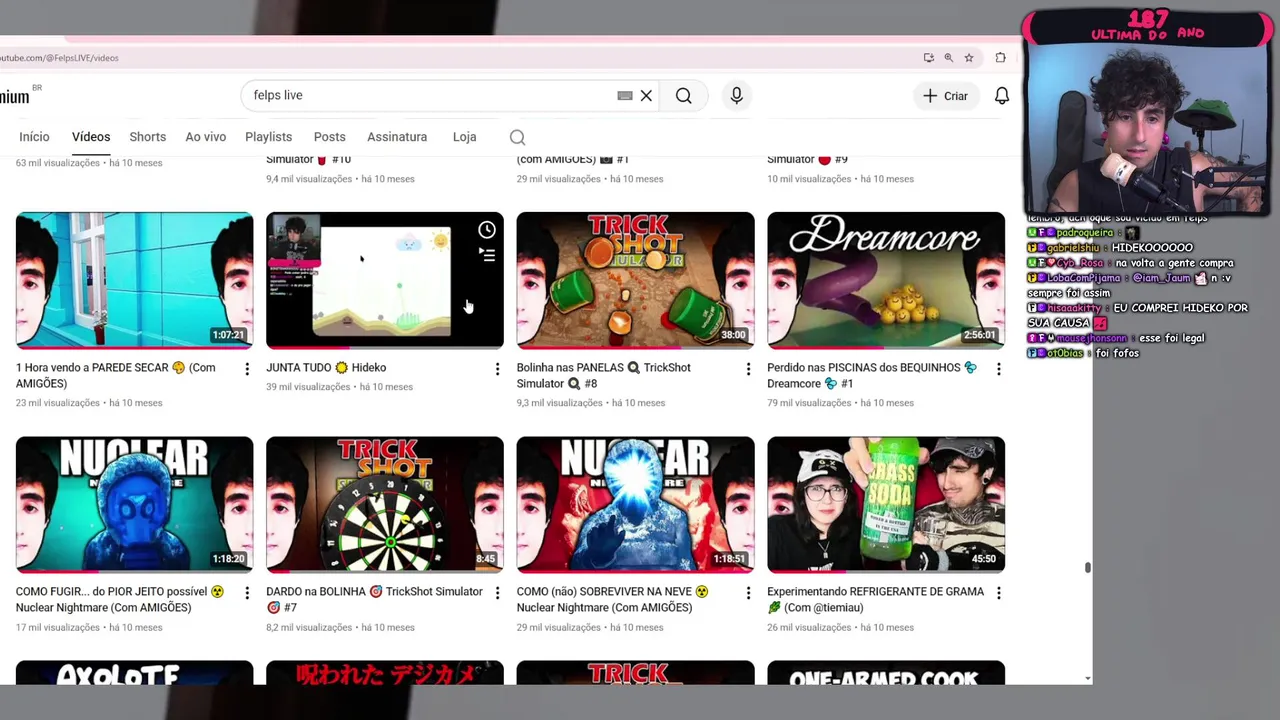Open the Shorts tab
Viewport: 1280px width, 720px height.
147,137
